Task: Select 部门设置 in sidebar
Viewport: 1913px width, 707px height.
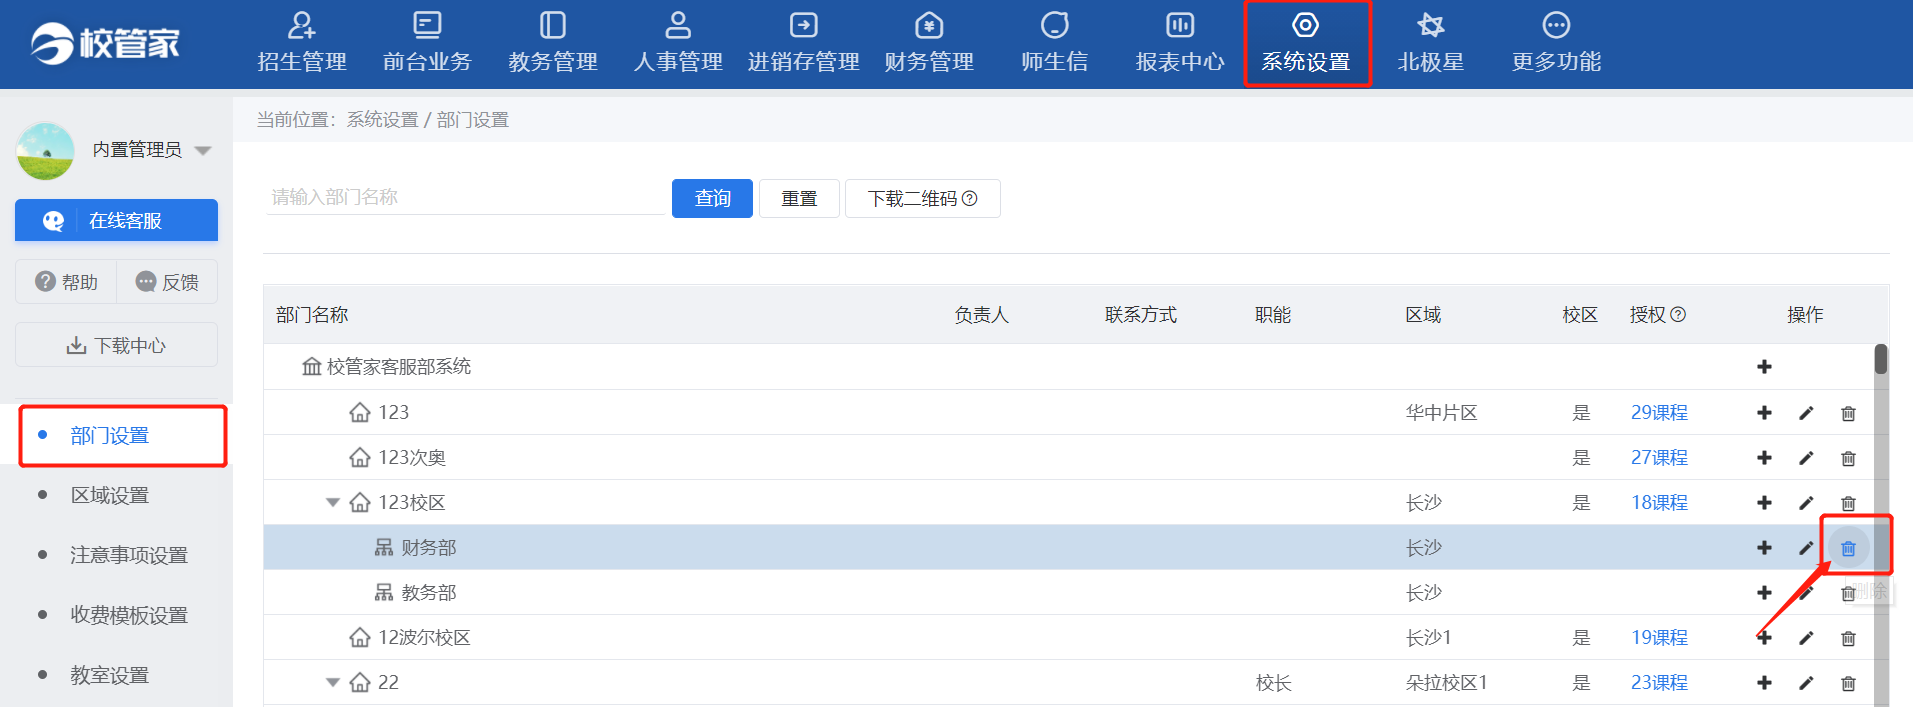Action: click(x=110, y=436)
